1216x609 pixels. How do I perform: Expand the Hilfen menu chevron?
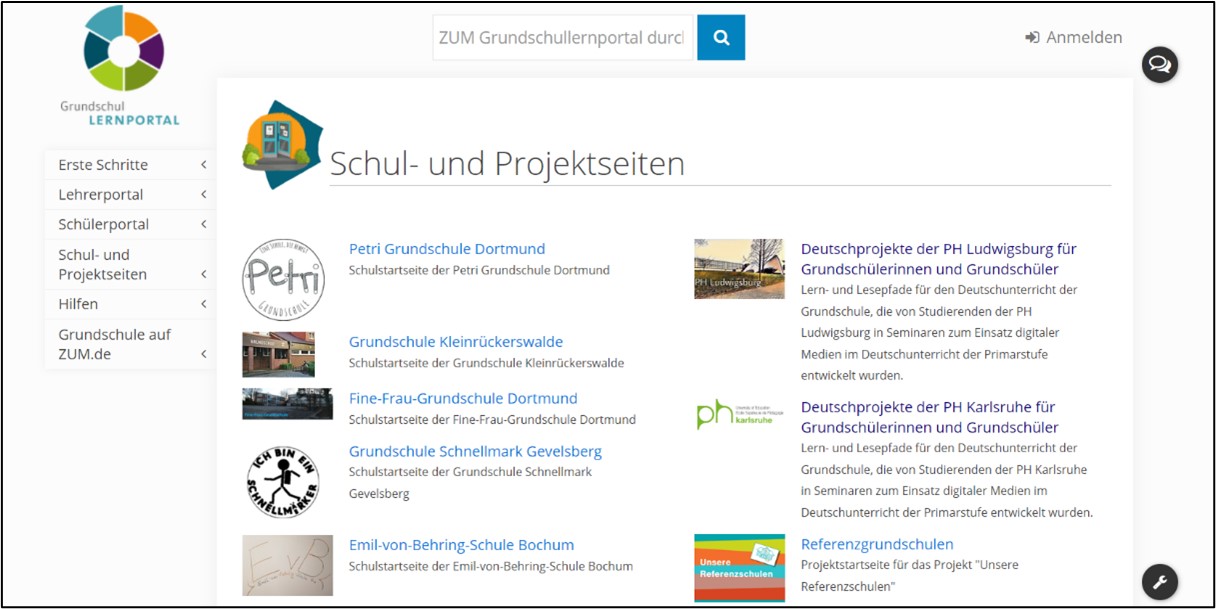(203, 304)
